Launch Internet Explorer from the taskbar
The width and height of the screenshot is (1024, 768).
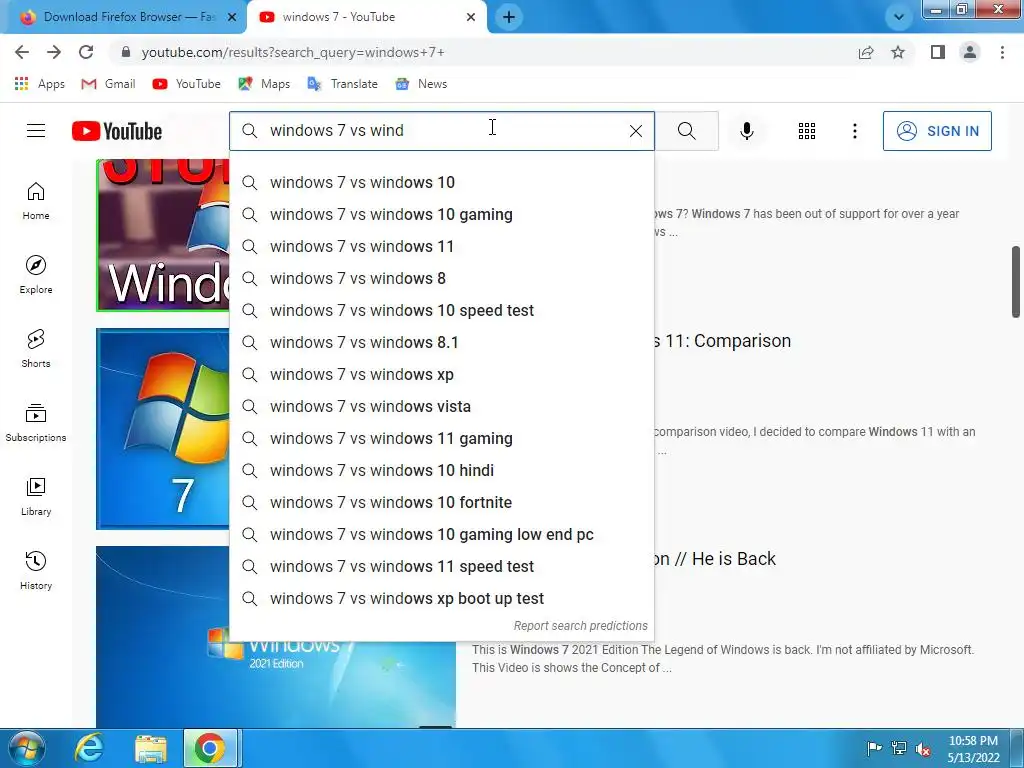88,748
